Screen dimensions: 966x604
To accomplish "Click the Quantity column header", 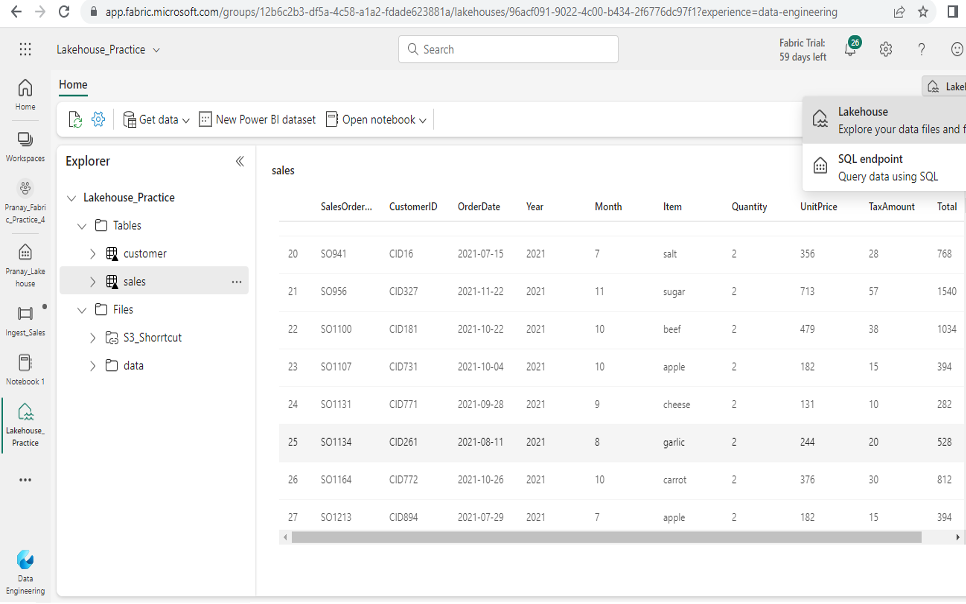I will click(749, 207).
